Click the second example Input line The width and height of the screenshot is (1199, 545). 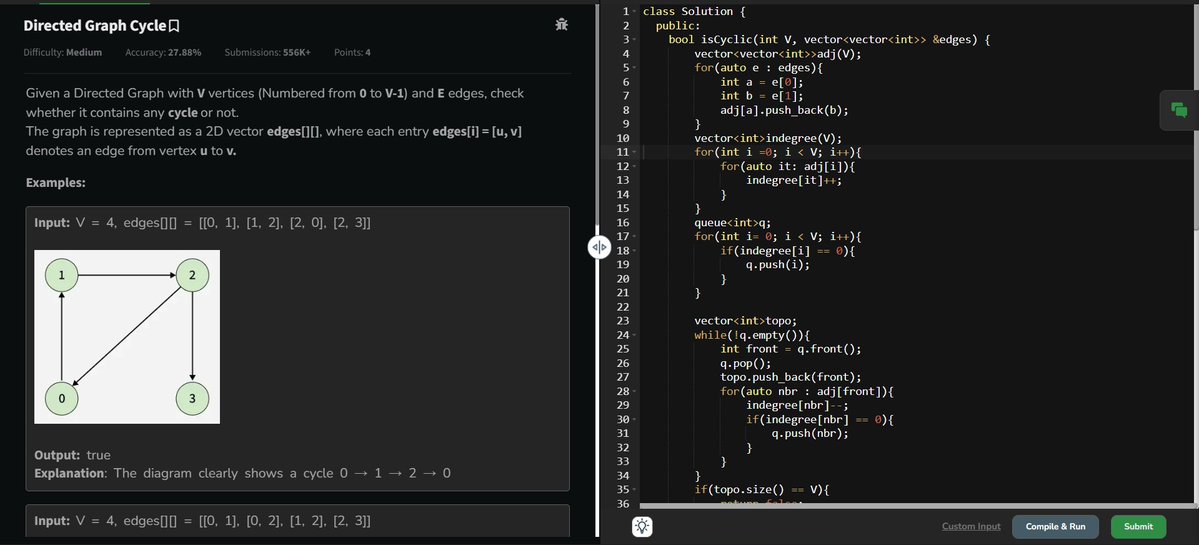[203, 521]
